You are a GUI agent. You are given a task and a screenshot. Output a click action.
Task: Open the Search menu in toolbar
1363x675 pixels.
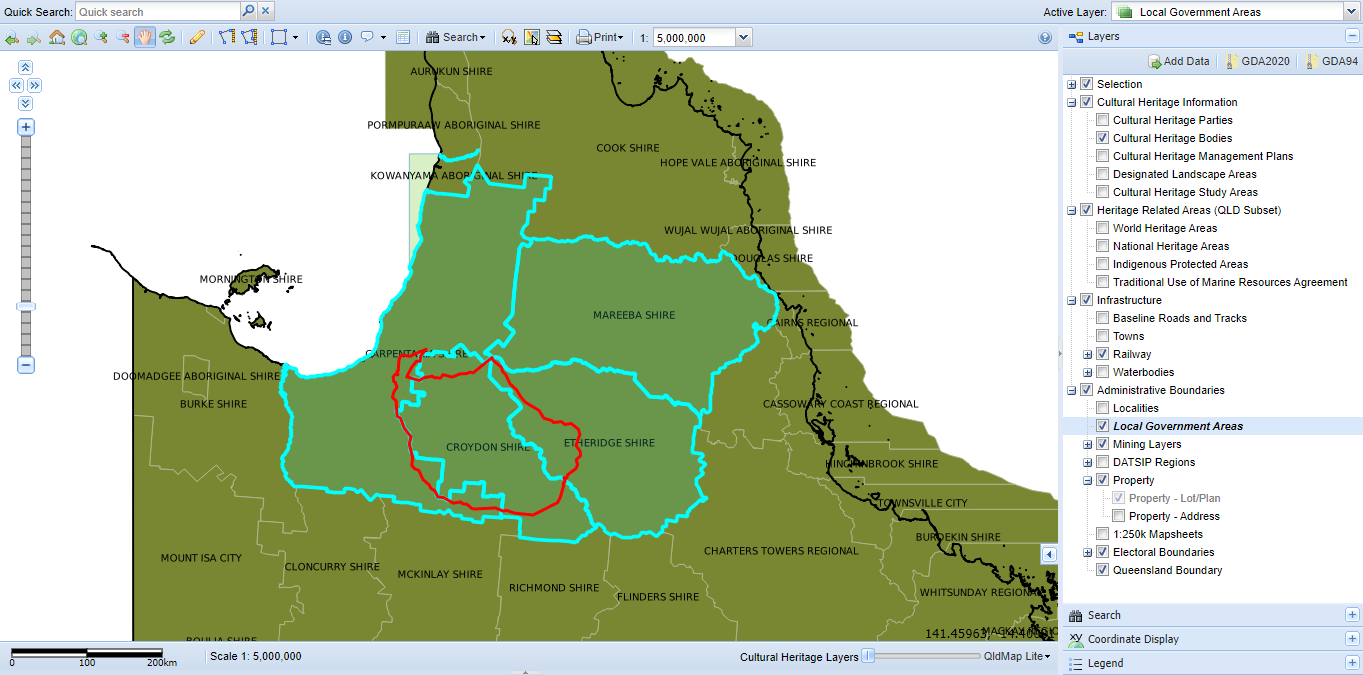point(456,37)
